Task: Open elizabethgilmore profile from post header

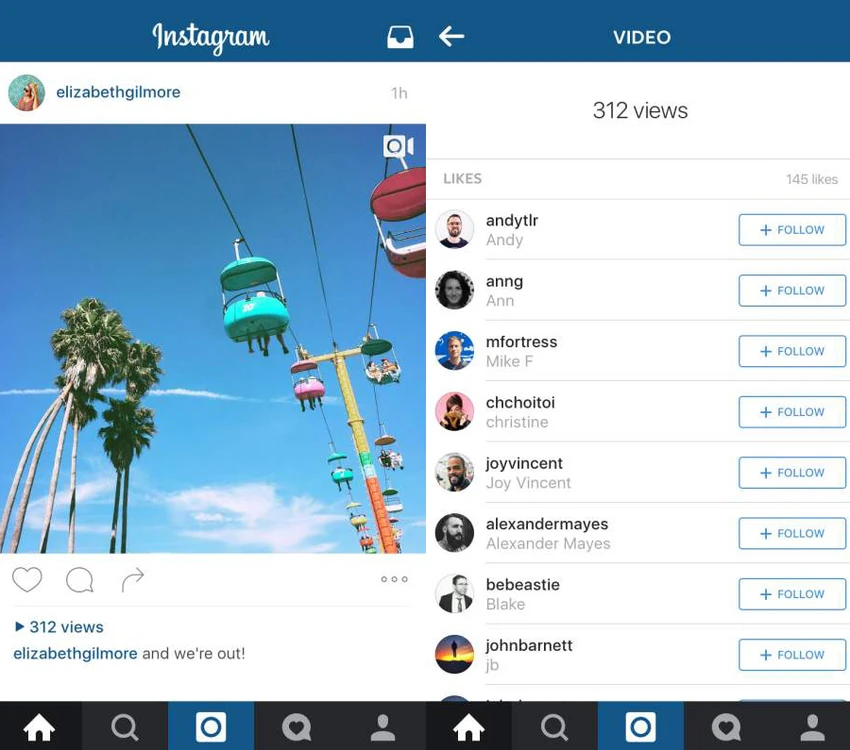Action: click(118, 92)
